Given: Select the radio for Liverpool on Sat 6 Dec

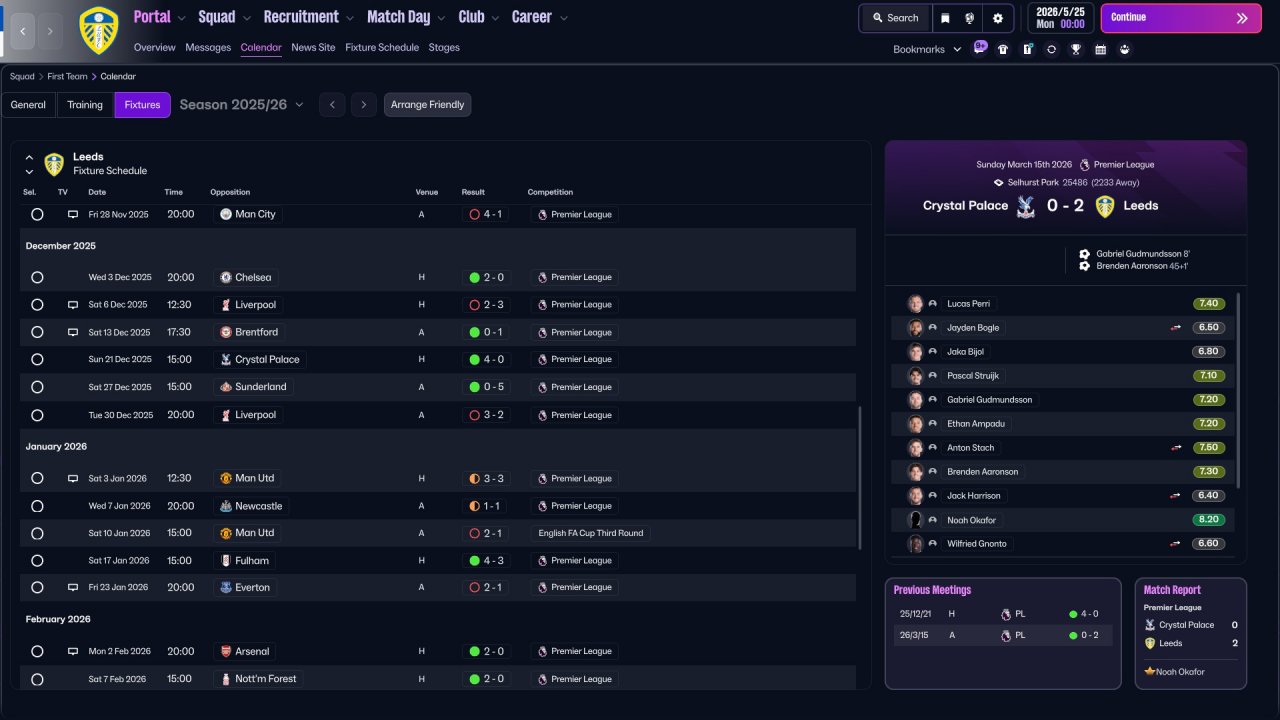Looking at the screenshot, I should pos(37,305).
